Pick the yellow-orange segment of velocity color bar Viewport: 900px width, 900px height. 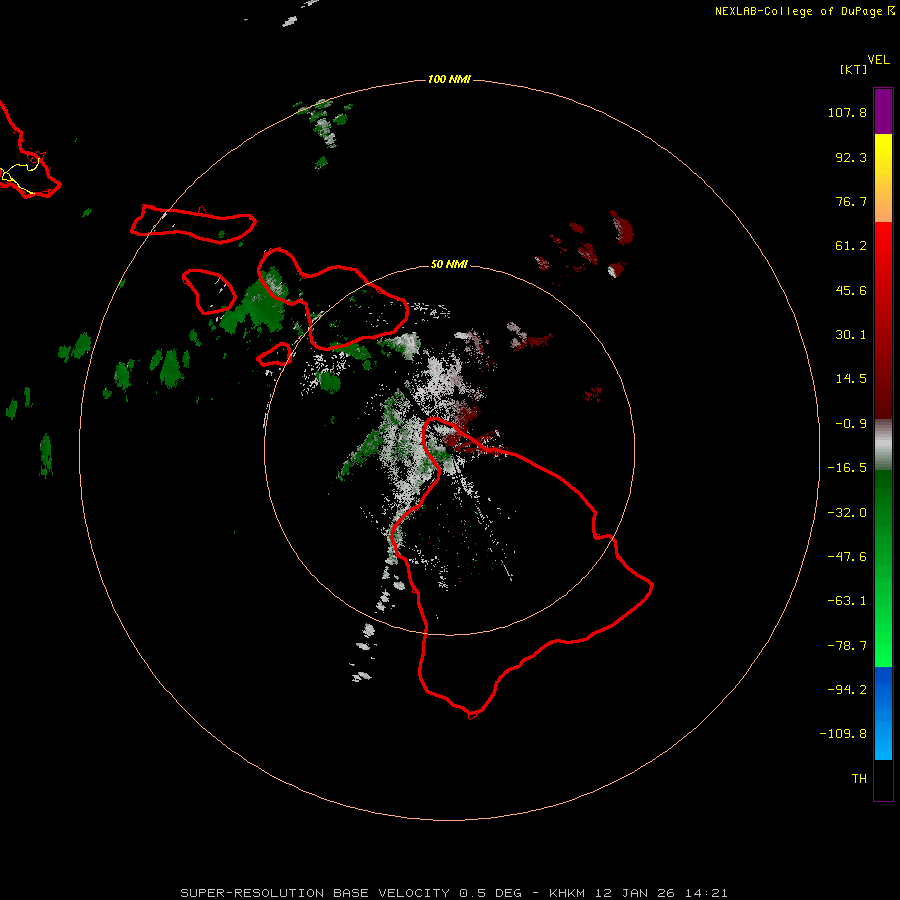883,178
